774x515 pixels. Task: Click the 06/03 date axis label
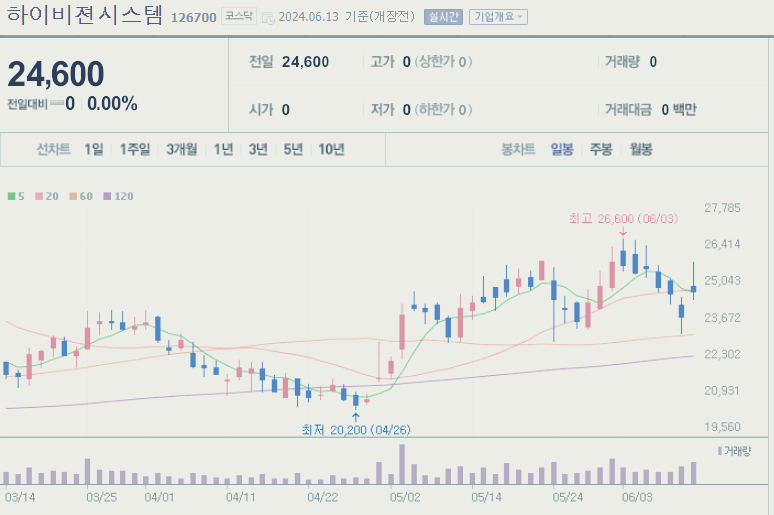point(637,497)
